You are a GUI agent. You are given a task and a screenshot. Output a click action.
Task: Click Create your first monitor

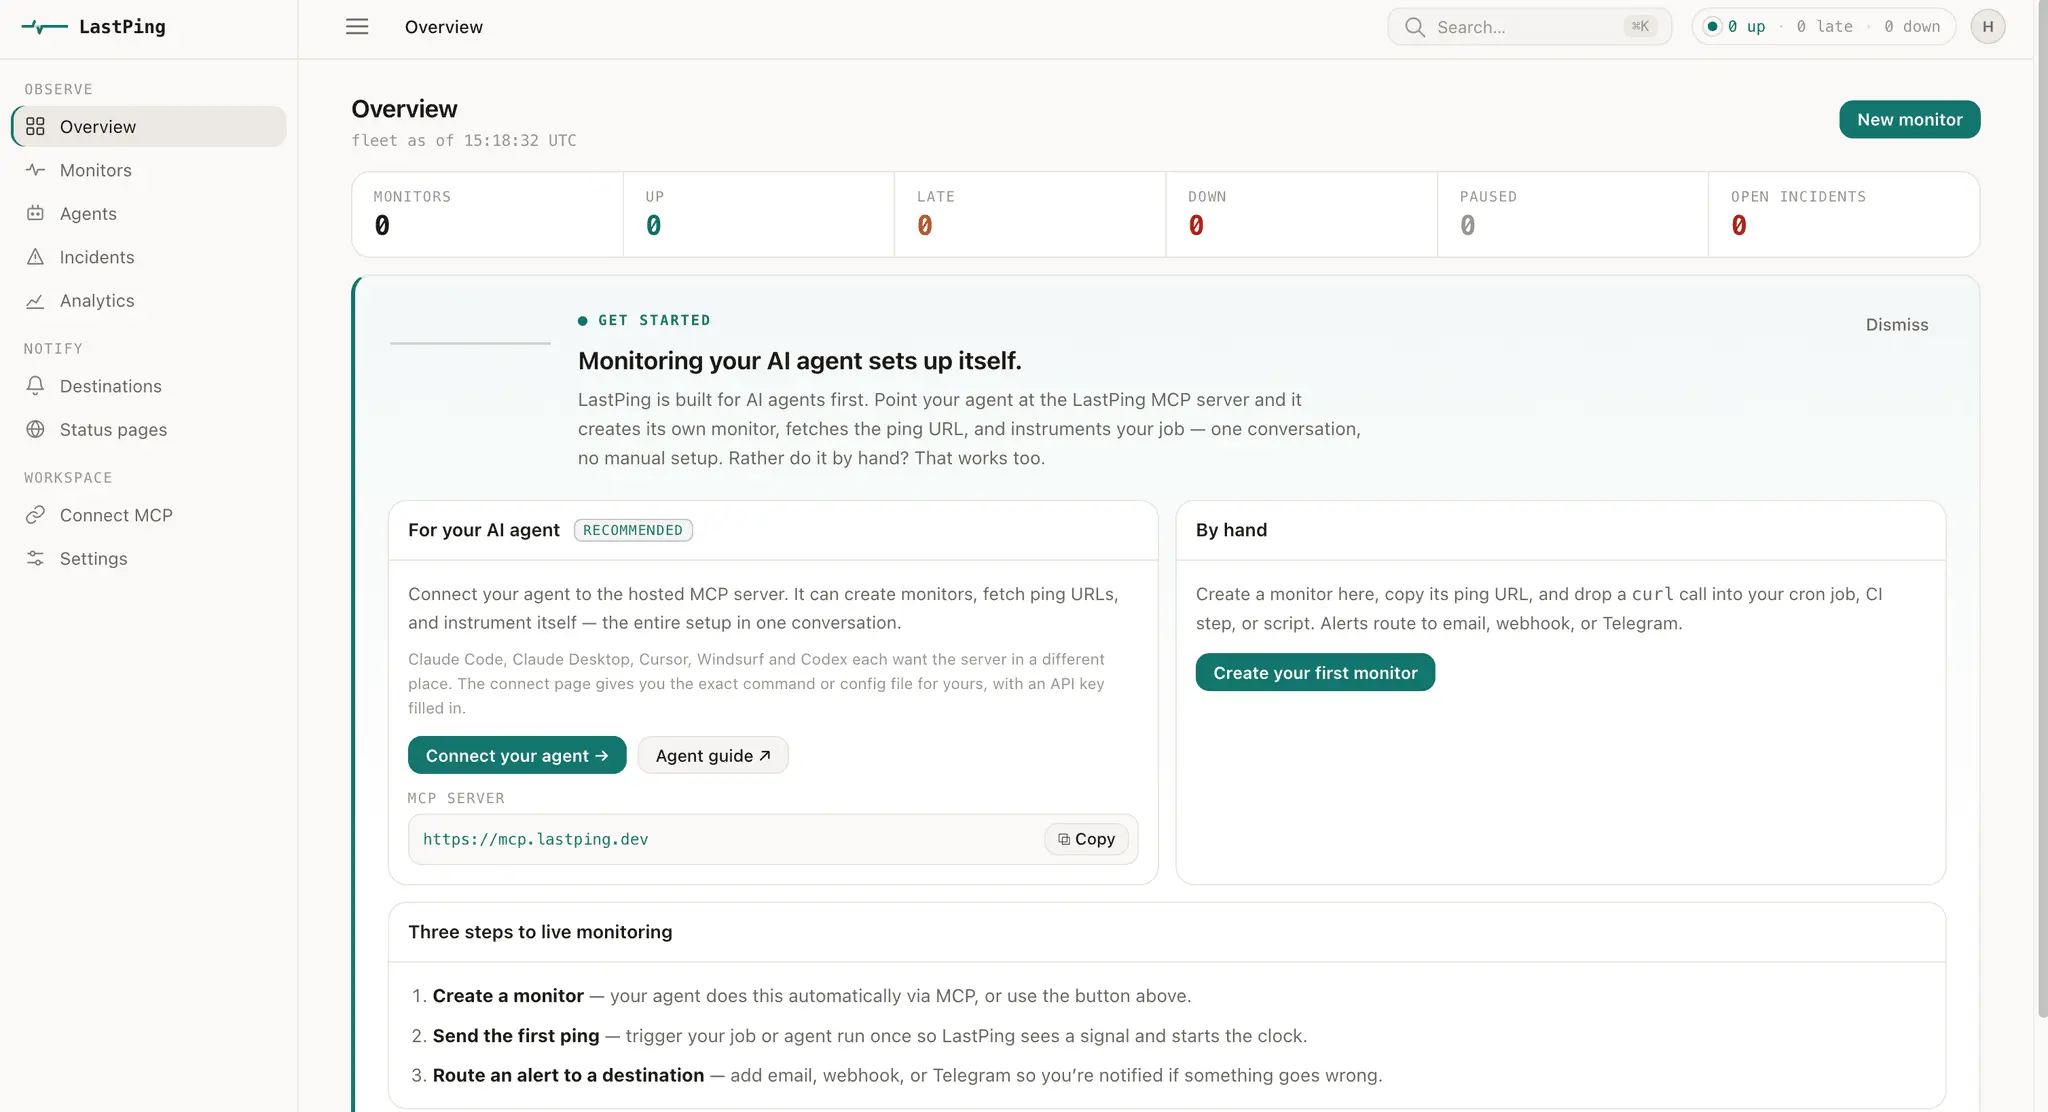1315,672
